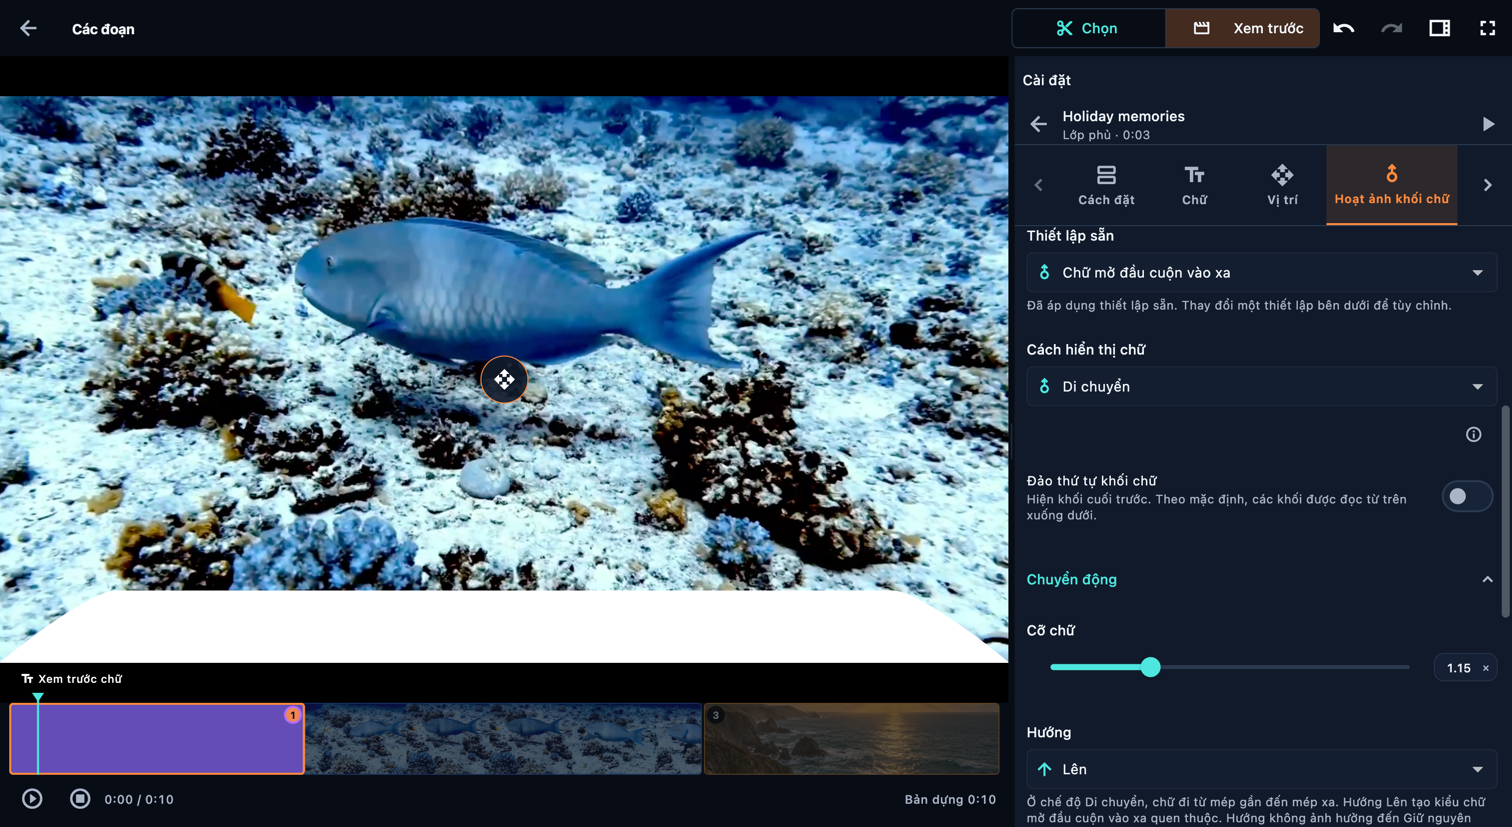The height and width of the screenshot is (827, 1512).
Task: Open the Thiết lập sẵn preset dropdown
Action: click(x=1261, y=273)
